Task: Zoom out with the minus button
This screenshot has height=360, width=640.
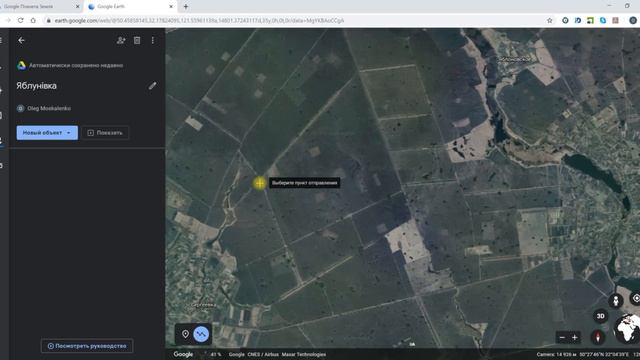Action: click(562, 338)
